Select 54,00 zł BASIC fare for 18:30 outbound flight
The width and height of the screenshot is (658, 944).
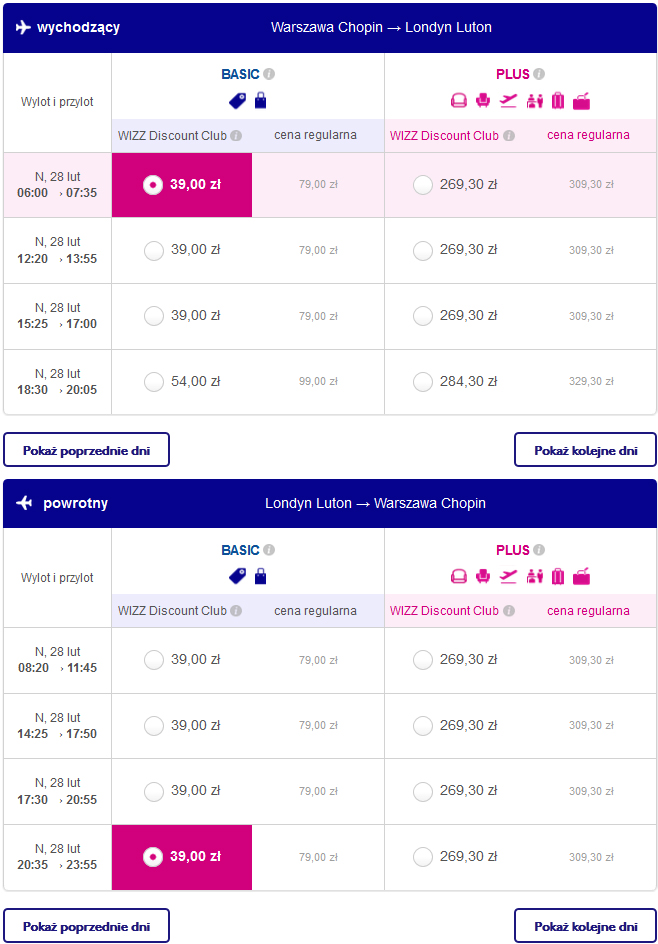point(154,381)
